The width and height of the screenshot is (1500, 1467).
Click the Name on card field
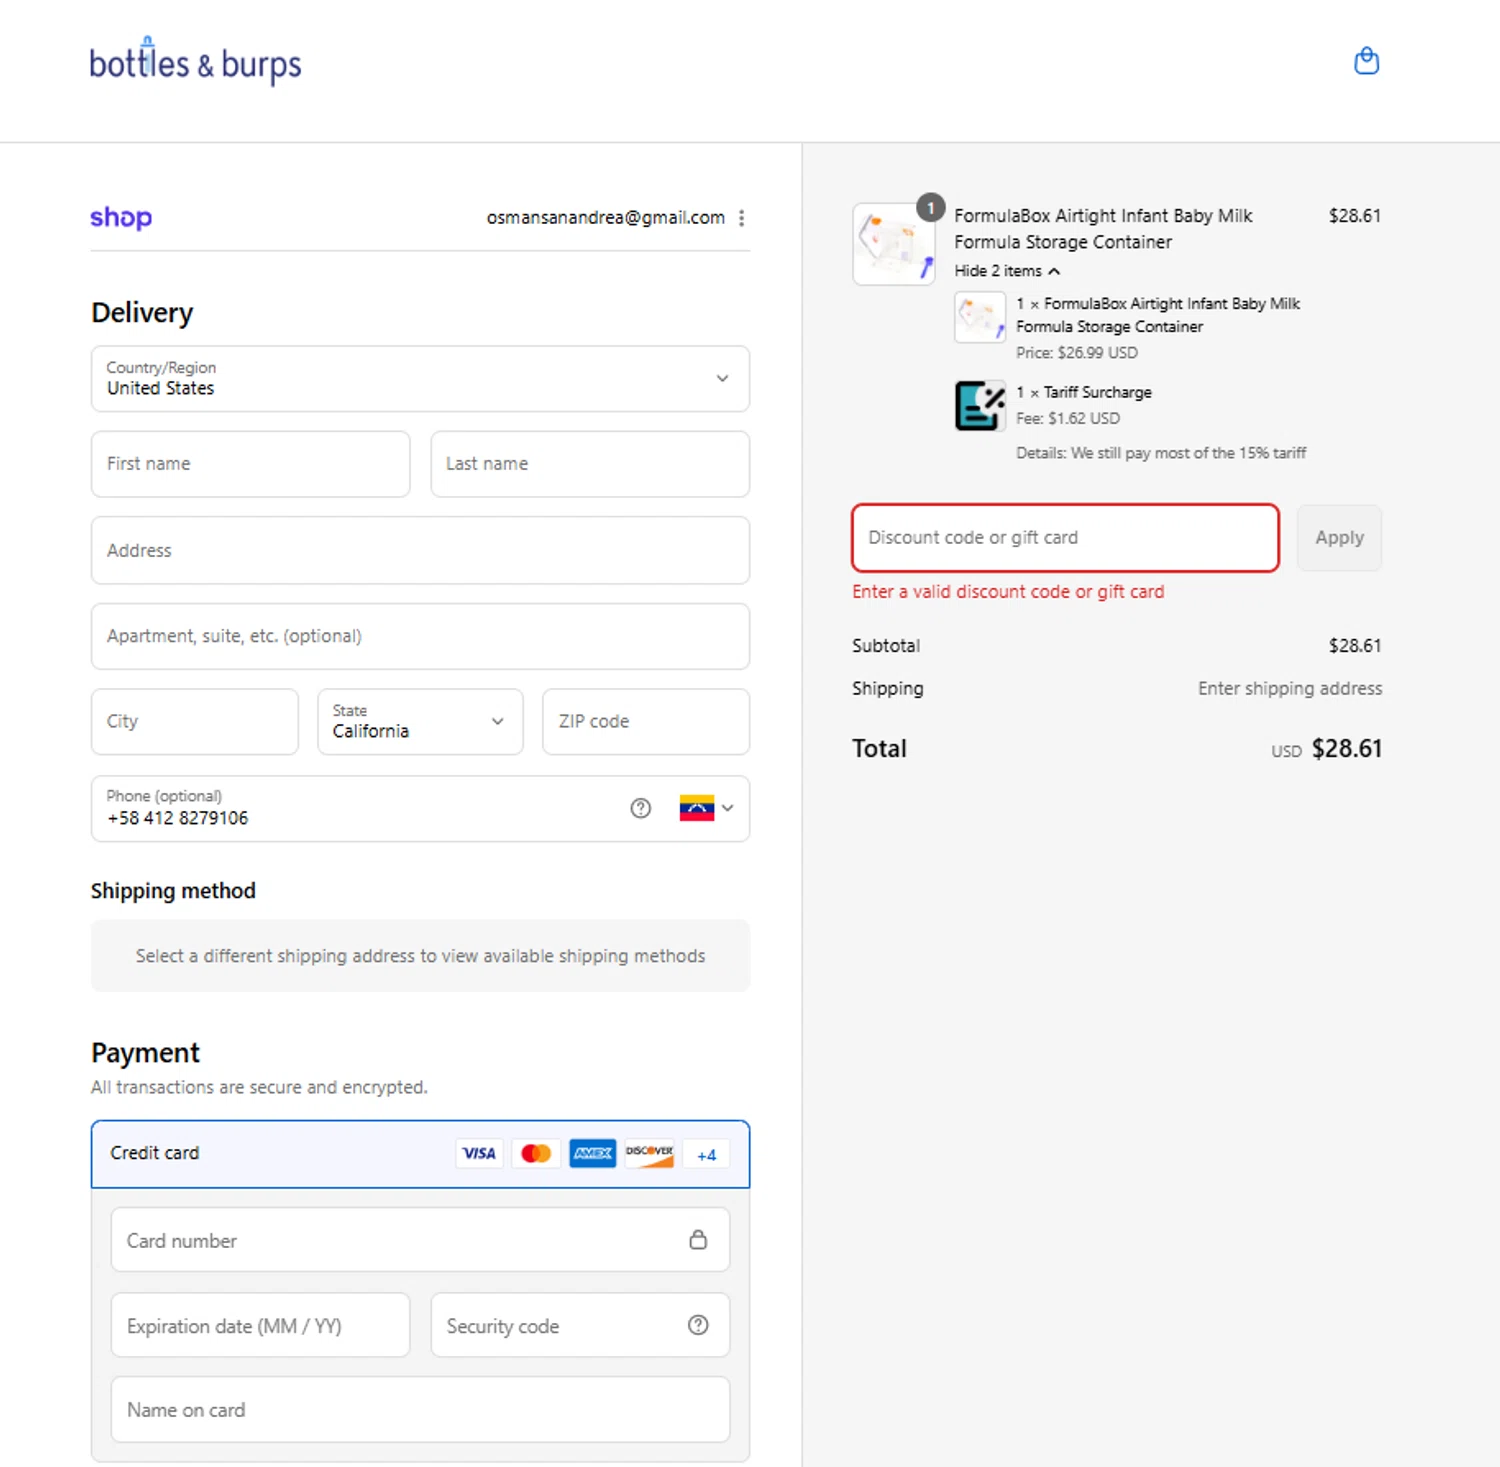[420, 1410]
